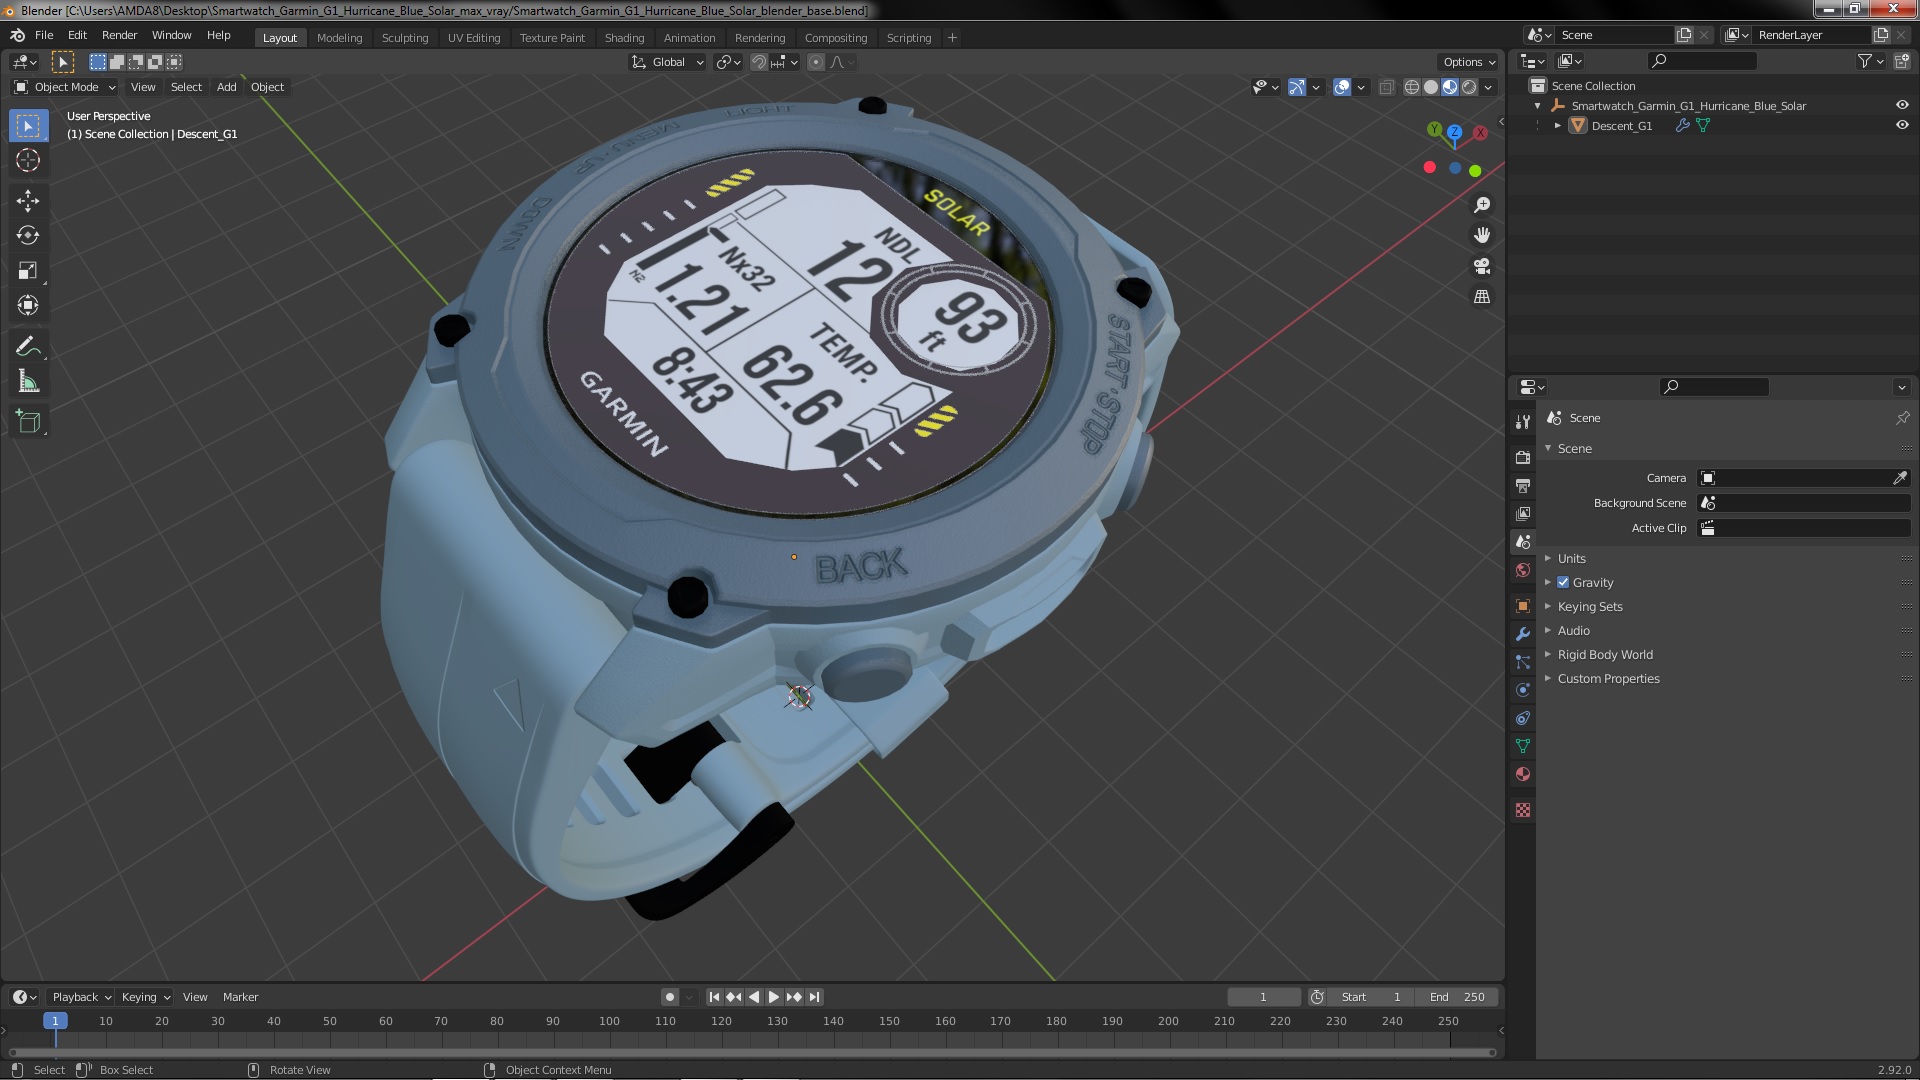Open the Object Data properties tab
The width and height of the screenshot is (1920, 1080).
(1522, 746)
